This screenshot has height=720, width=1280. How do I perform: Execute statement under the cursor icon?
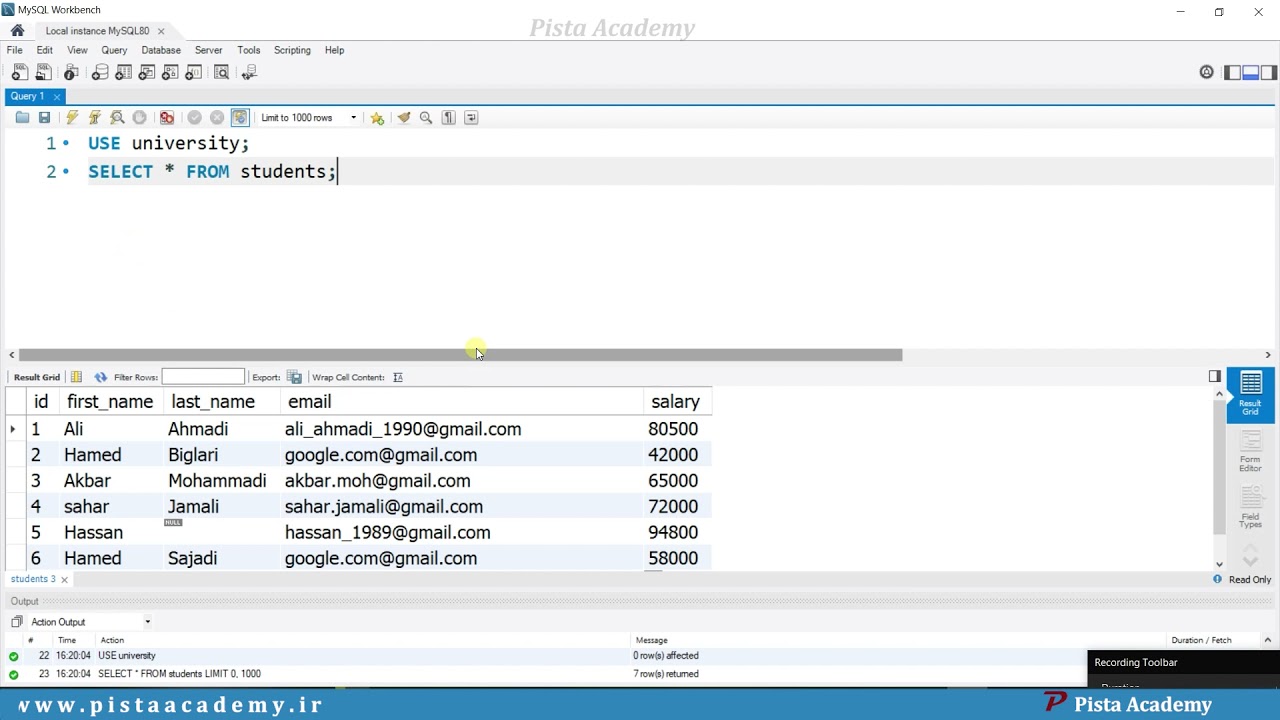95,118
